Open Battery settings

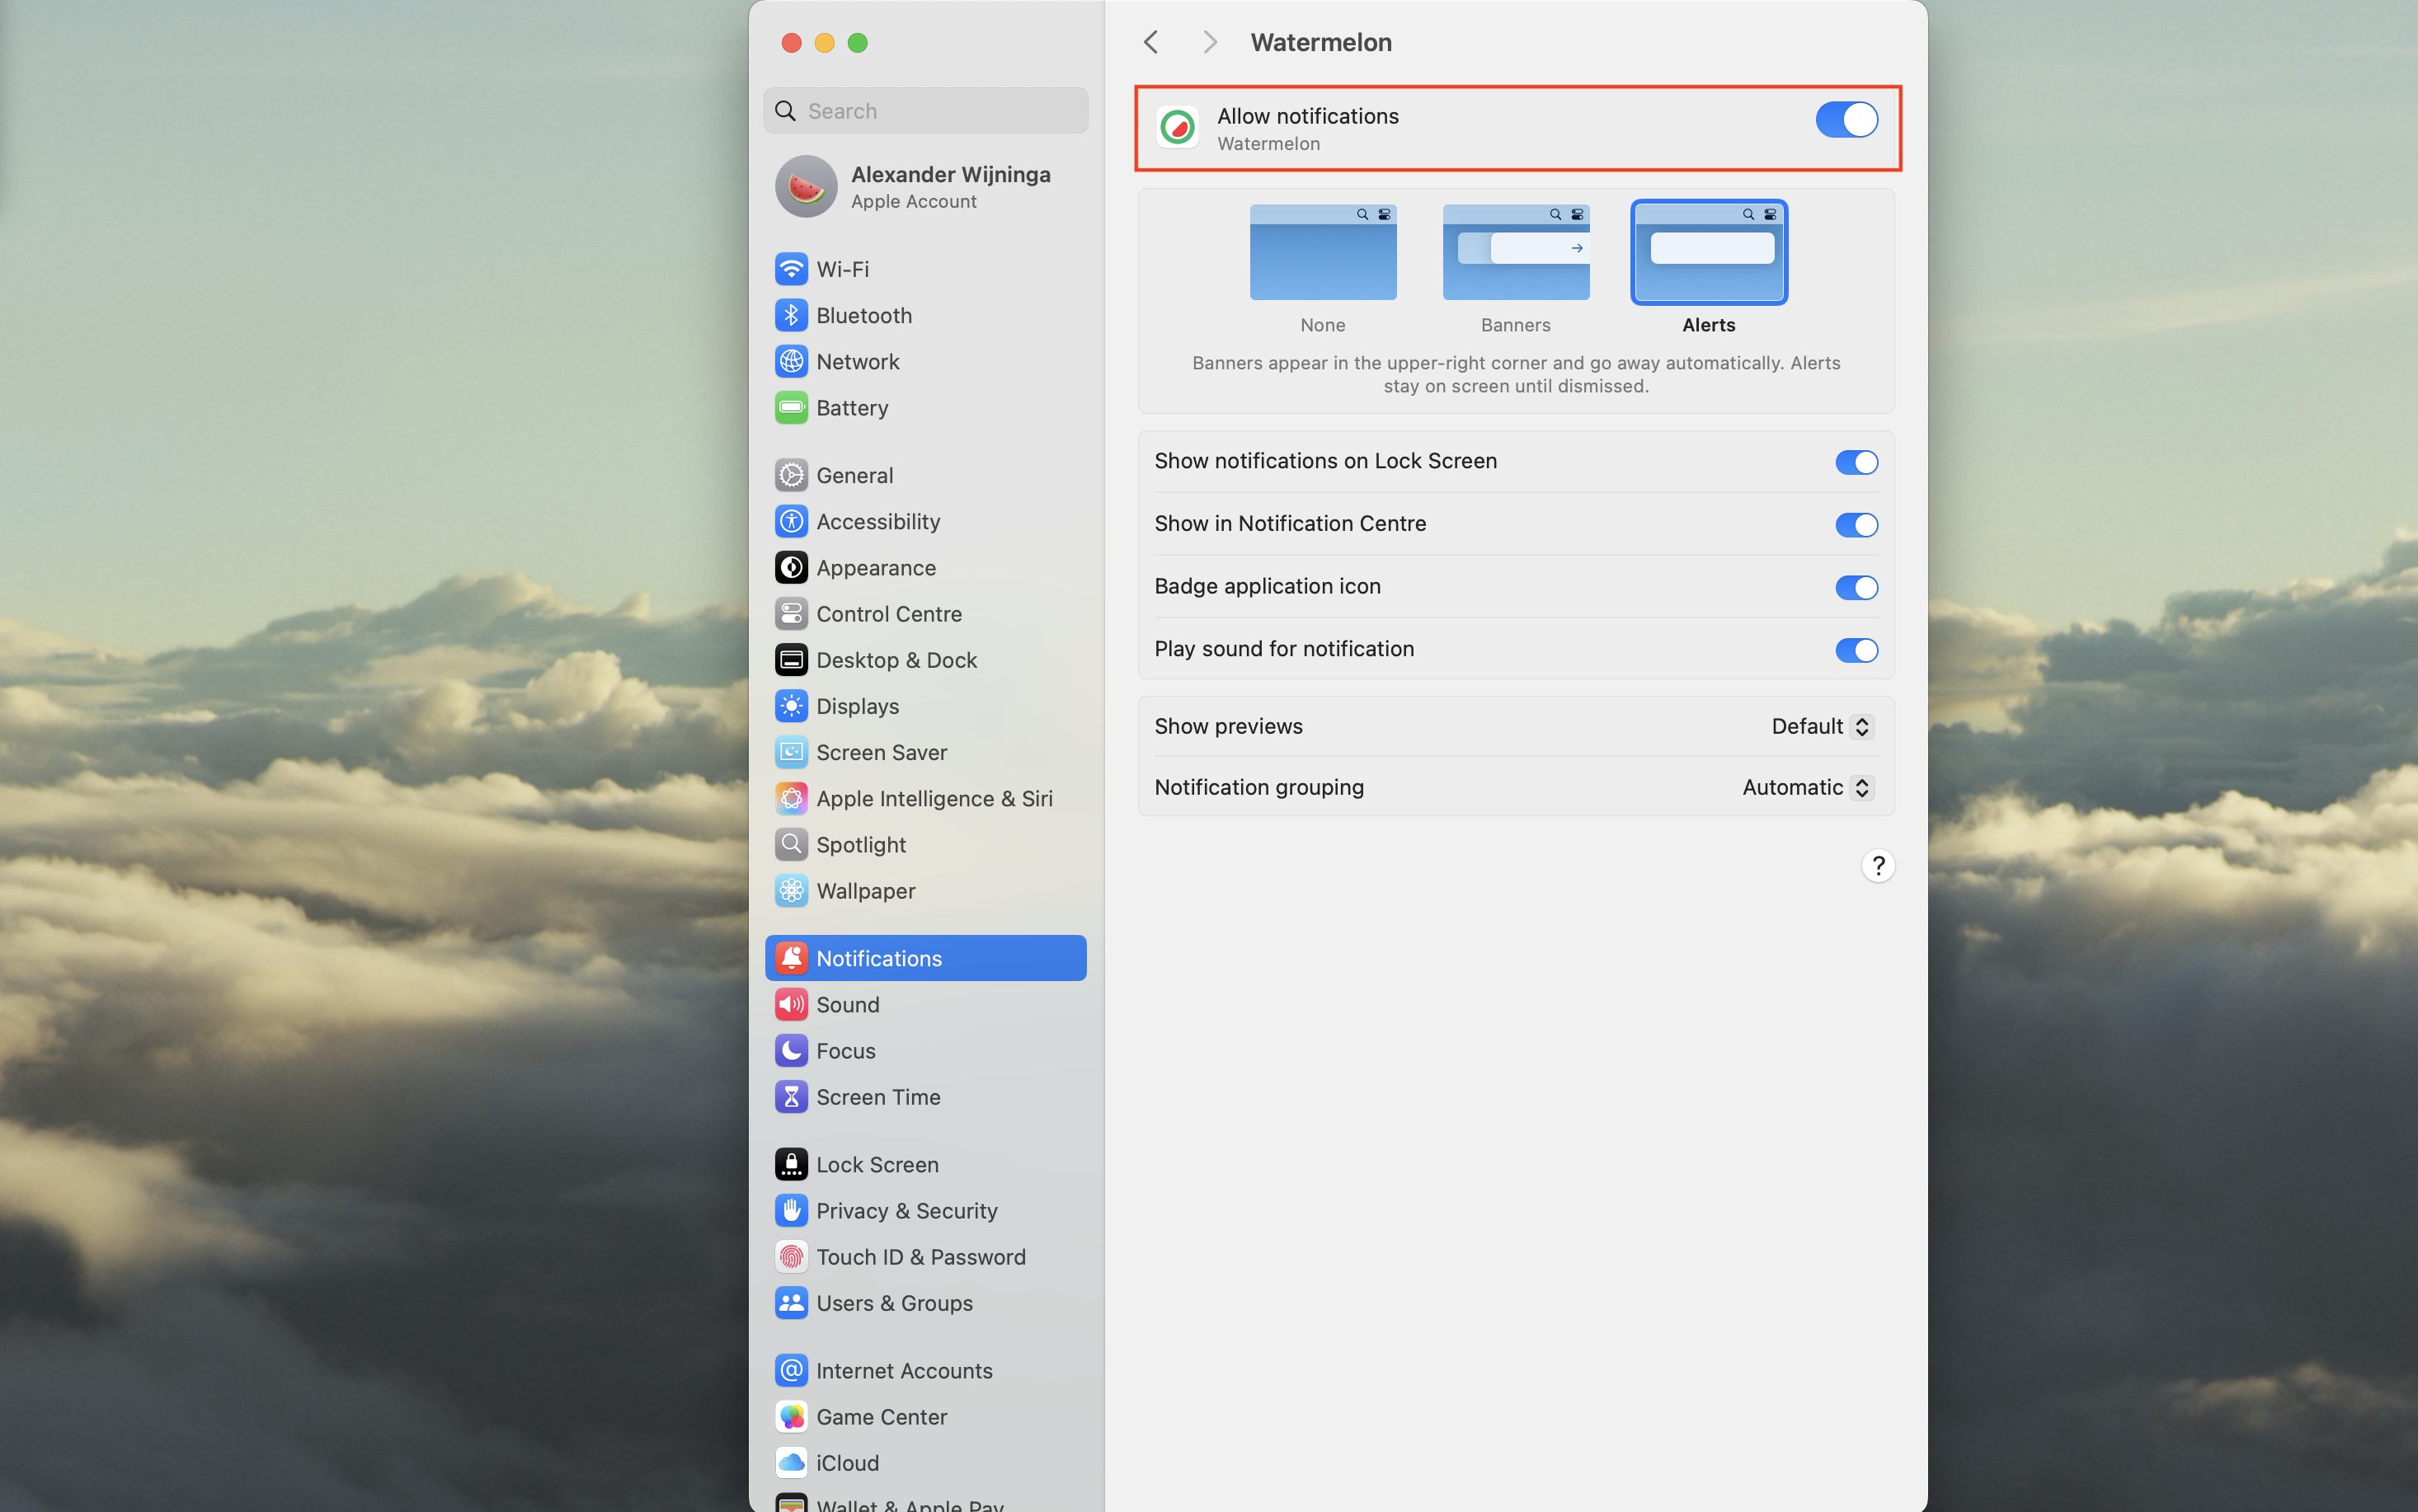(851, 407)
